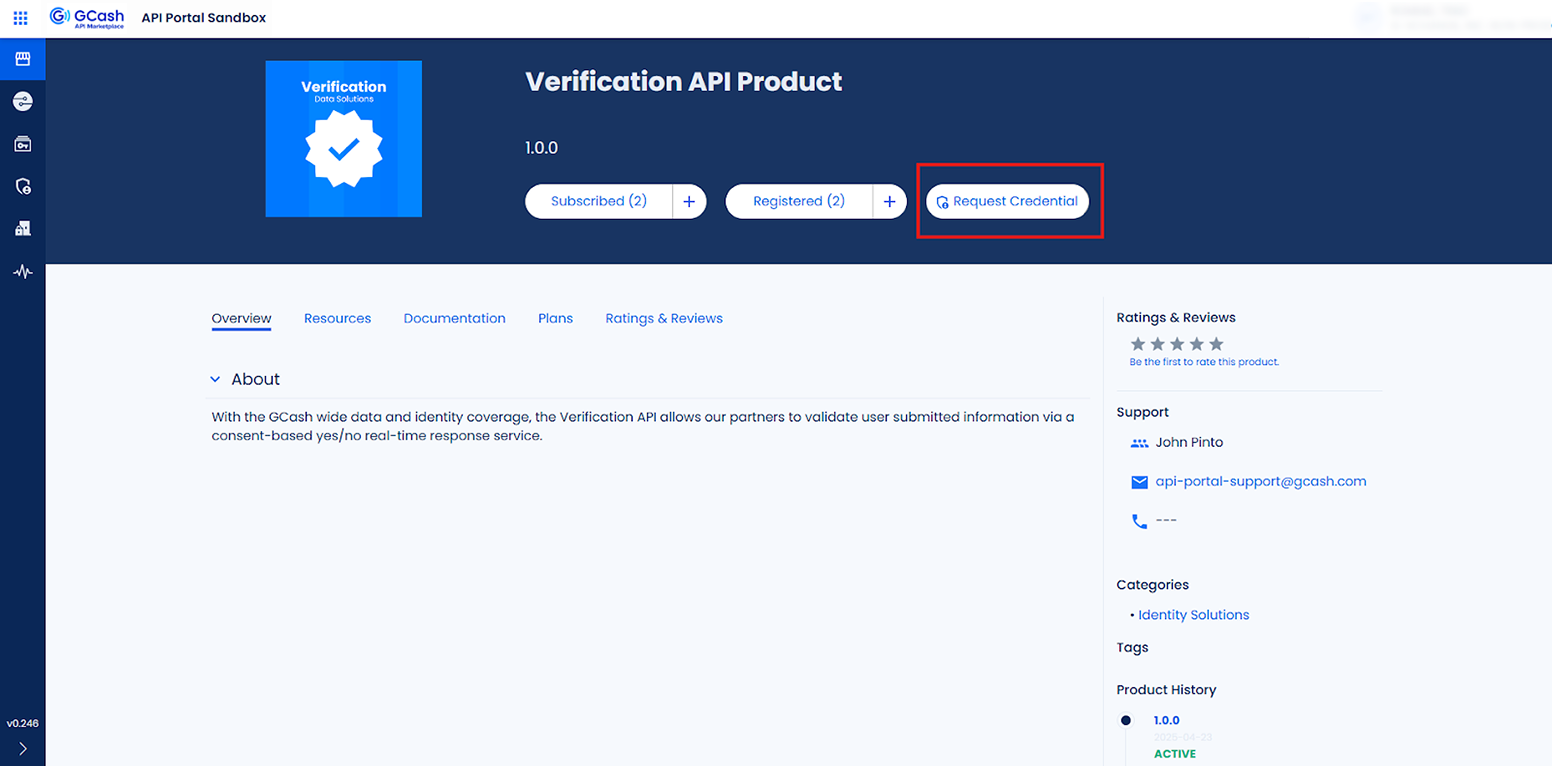Click the support contact people icon

click(1139, 443)
